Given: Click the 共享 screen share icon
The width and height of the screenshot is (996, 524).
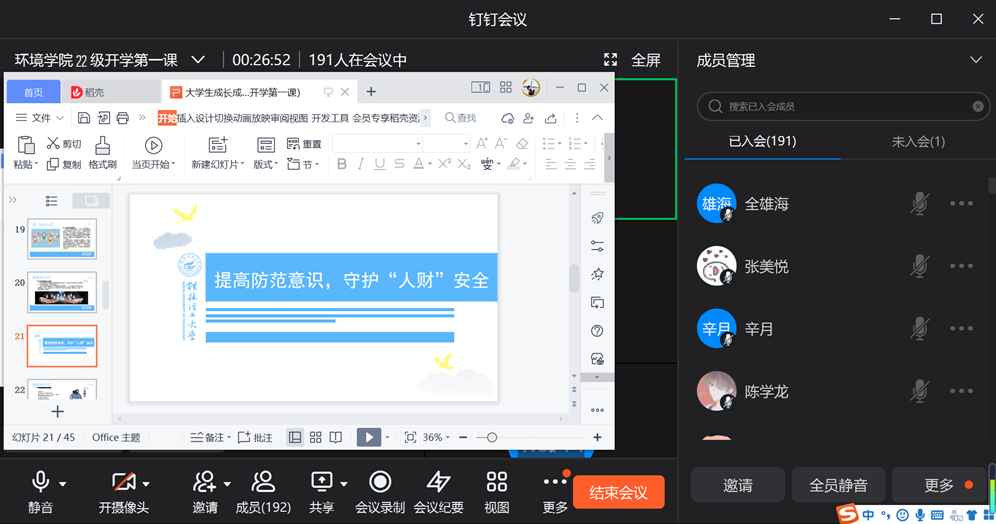Looking at the screenshot, I should 321,483.
